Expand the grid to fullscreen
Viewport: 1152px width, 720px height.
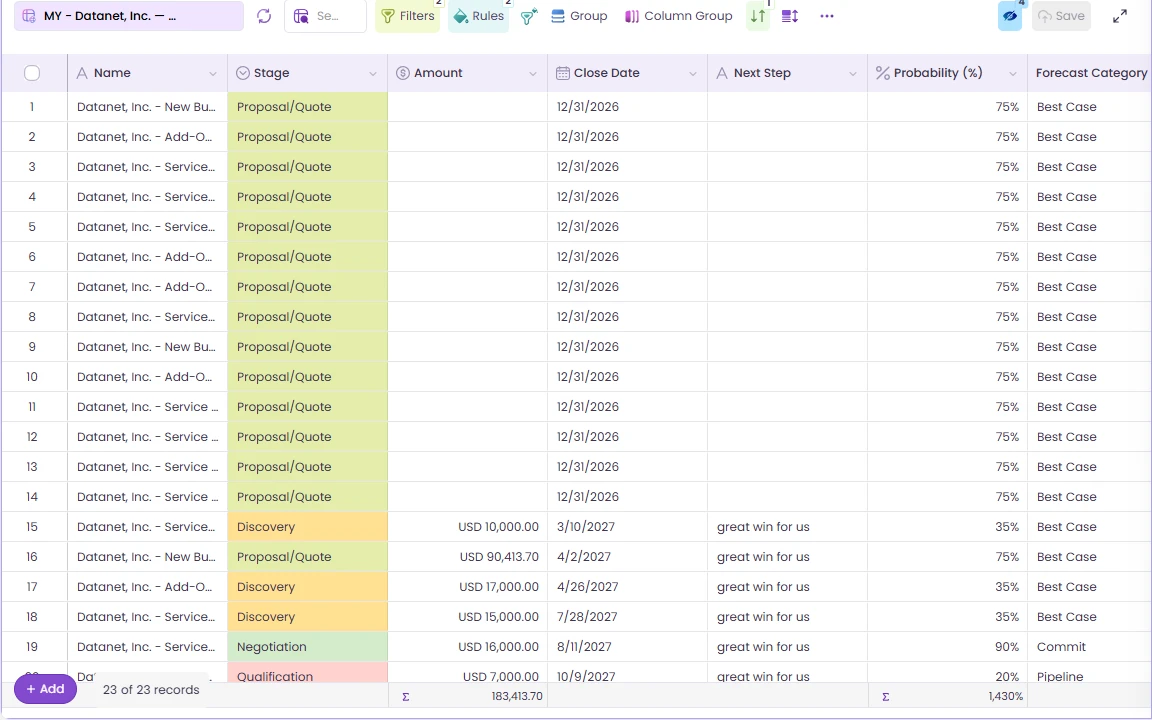(1120, 16)
